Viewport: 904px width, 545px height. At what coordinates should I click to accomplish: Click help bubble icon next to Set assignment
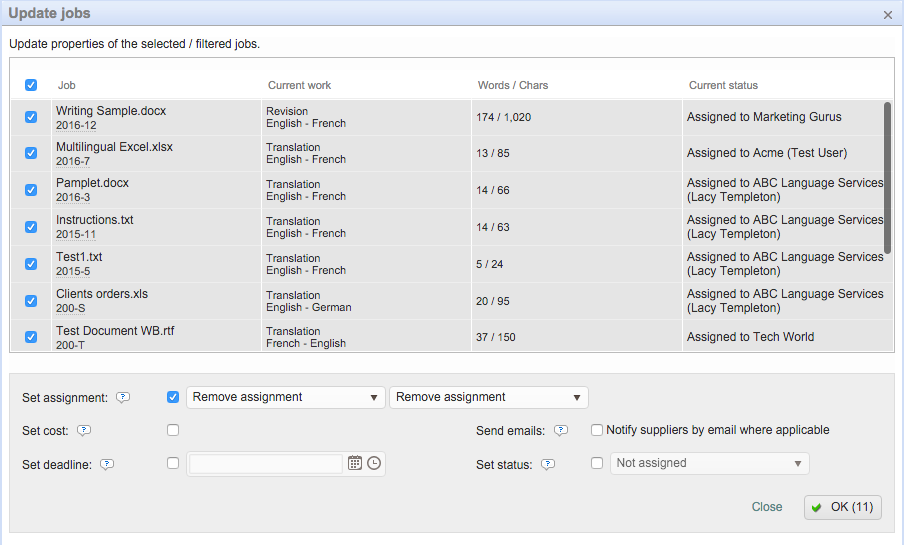123,397
